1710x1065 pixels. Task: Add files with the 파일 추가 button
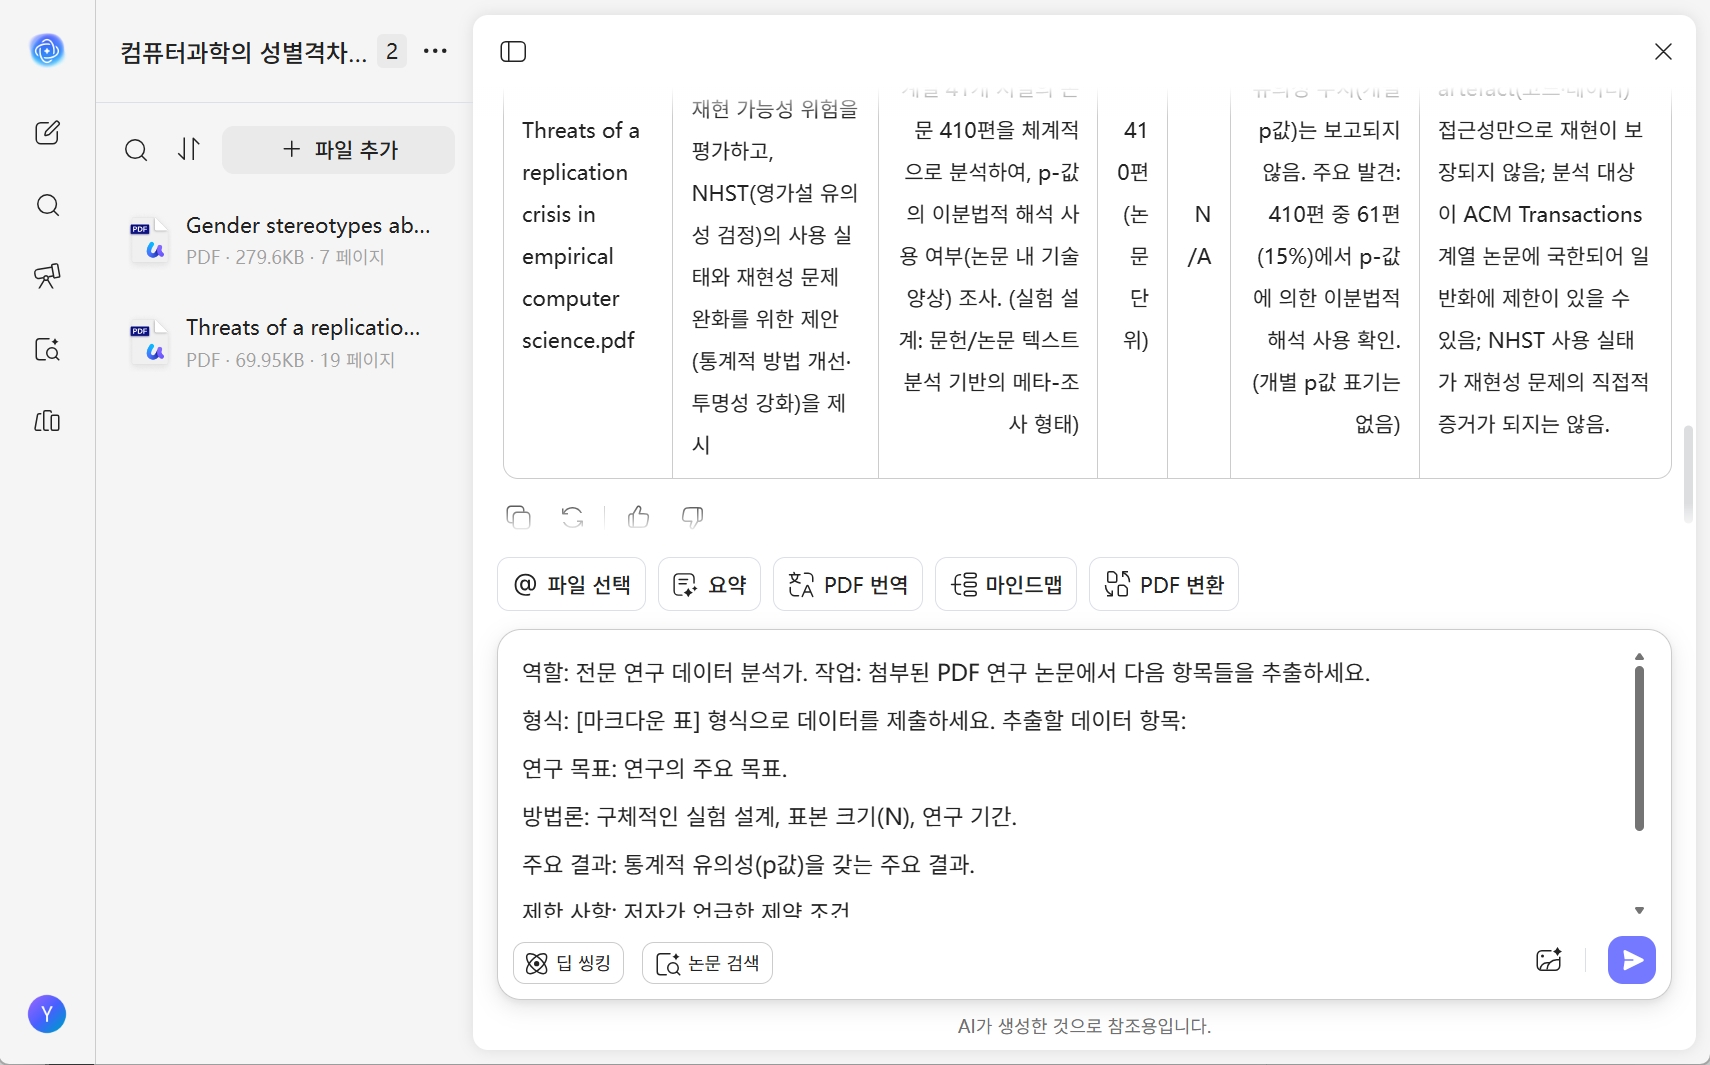[x=338, y=150]
